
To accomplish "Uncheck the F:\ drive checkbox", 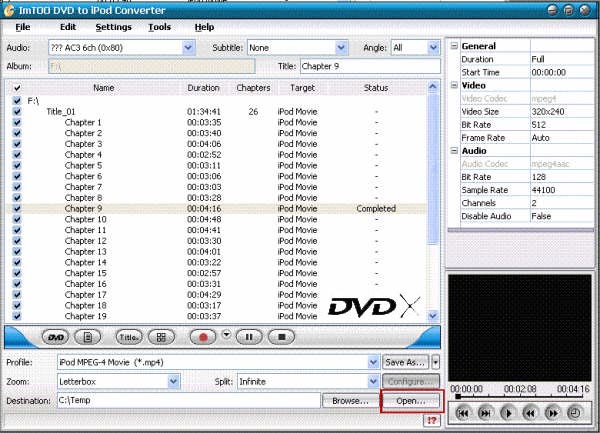I will click(x=17, y=101).
